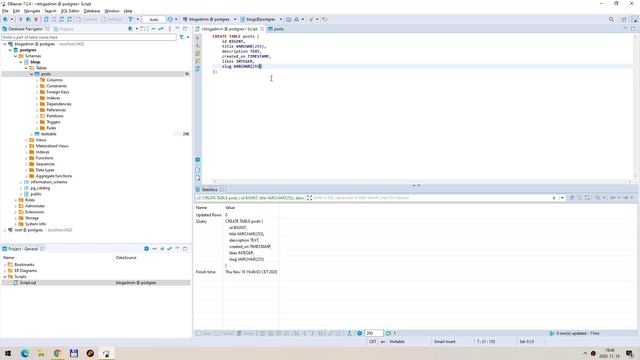Collapse the blogadmin @ postgres connection node

click(5, 44)
